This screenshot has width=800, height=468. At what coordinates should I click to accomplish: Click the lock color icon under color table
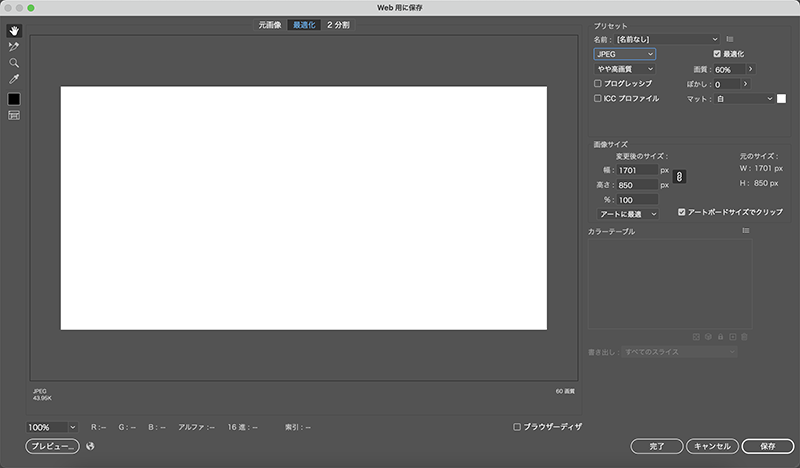[720, 337]
